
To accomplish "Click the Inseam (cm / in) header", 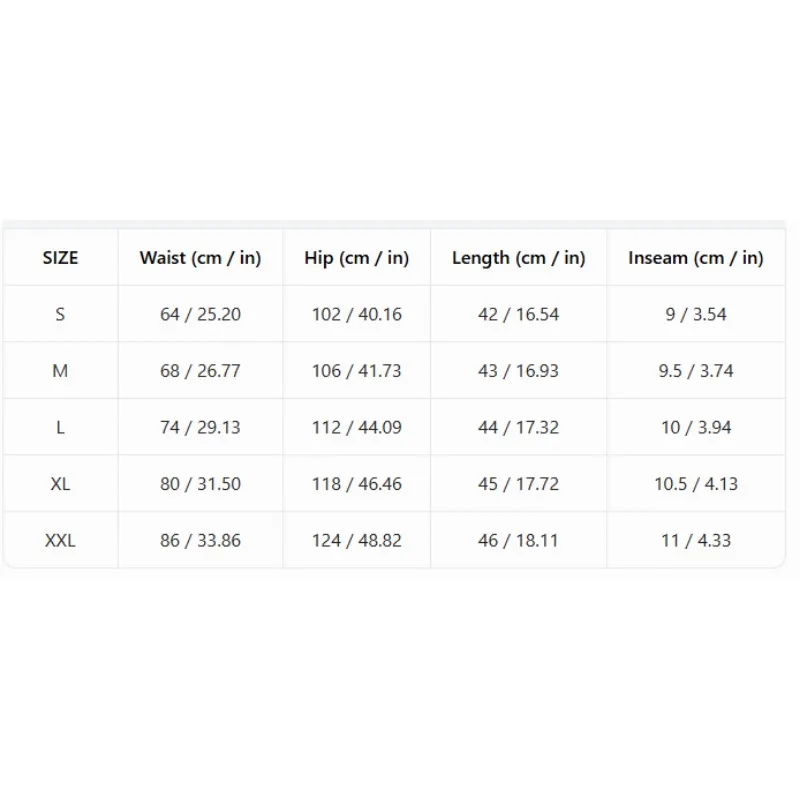I will click(x=696, y=258).
